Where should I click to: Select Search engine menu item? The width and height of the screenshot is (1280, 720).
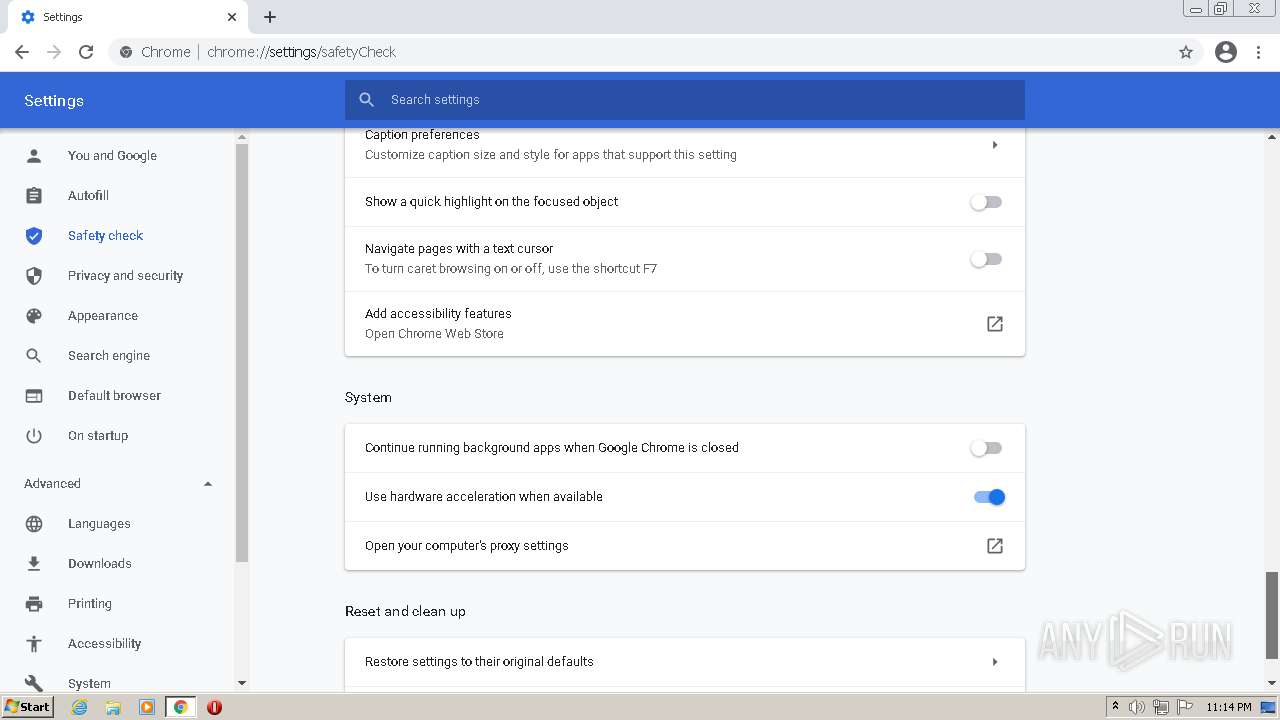click(x=109, y=356)
